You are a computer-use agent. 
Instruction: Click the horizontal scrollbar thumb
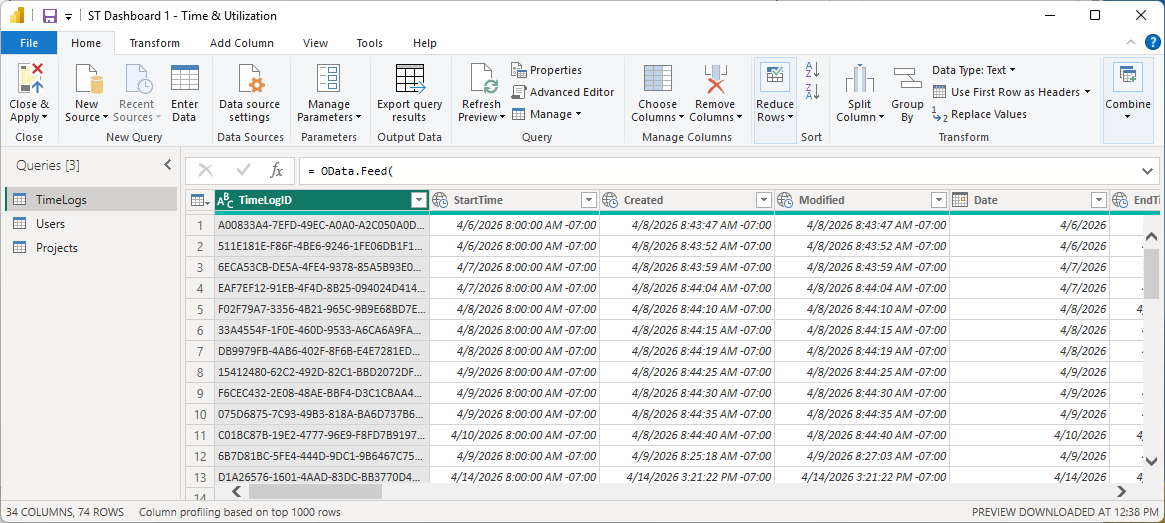coord(315,492)
